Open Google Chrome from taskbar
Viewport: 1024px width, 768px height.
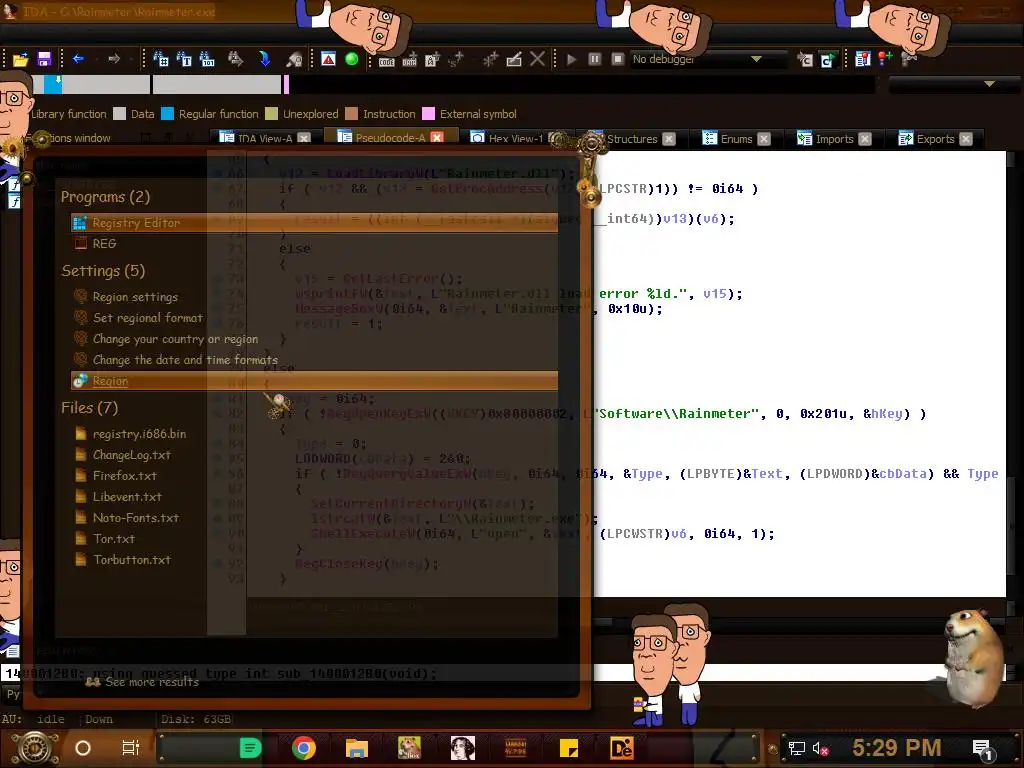click(x=304, y=748)
